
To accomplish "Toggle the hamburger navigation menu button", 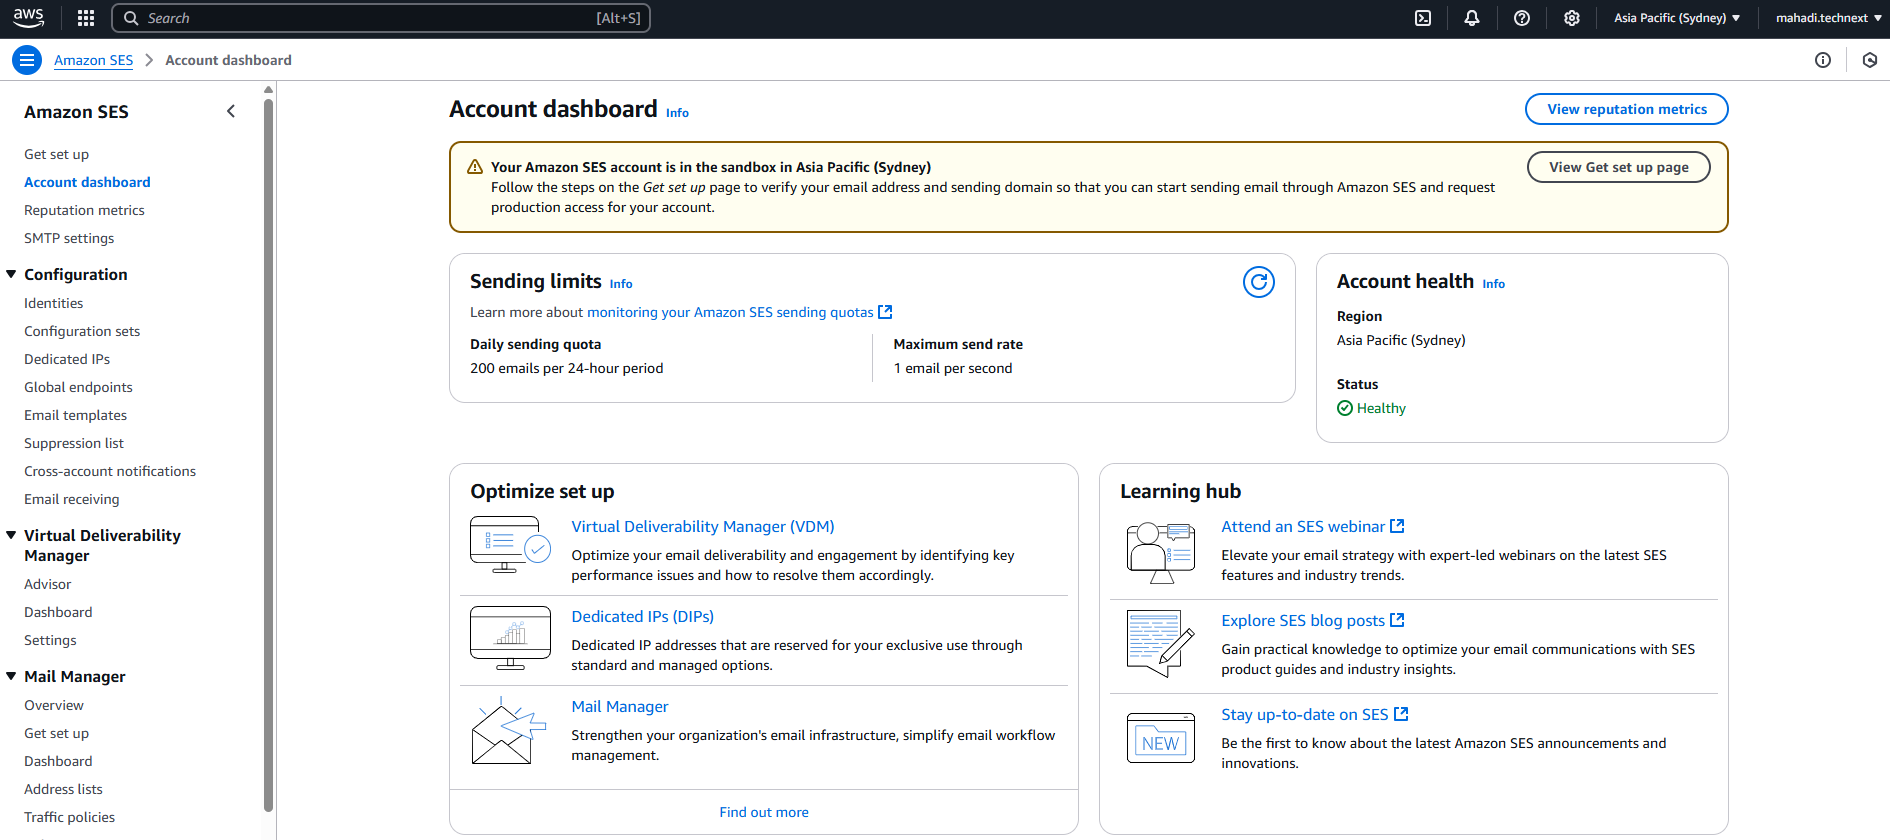I will (27, 60).
